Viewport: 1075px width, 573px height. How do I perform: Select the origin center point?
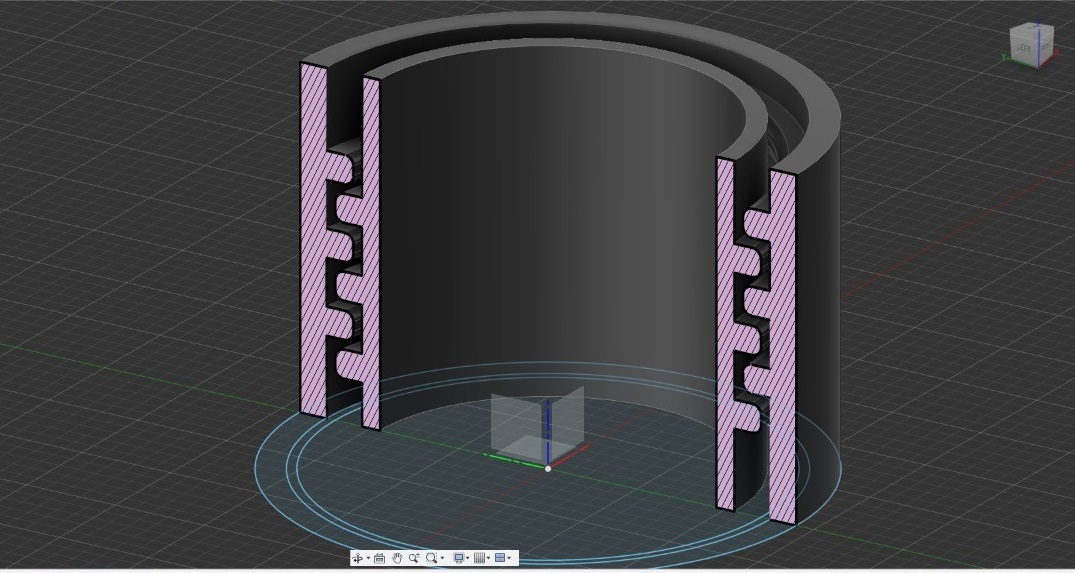[x=548, y=469]
